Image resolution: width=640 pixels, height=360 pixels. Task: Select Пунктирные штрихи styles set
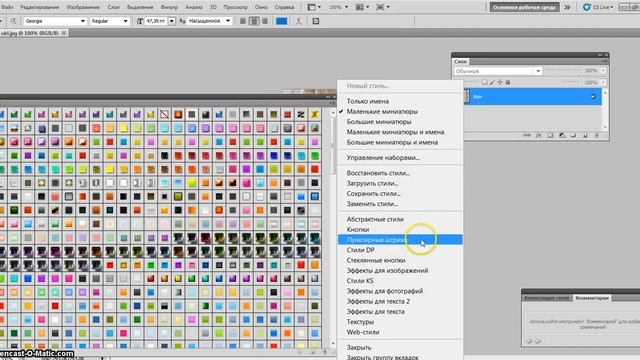click(400, 240)
